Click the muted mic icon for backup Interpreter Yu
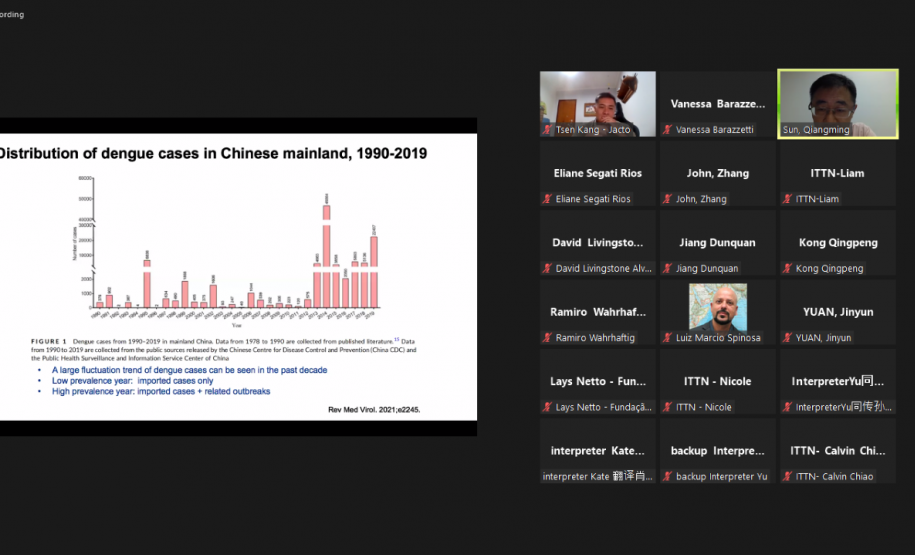Image resolution: width=915 pixels, height=555 pixels. point(668,476)
